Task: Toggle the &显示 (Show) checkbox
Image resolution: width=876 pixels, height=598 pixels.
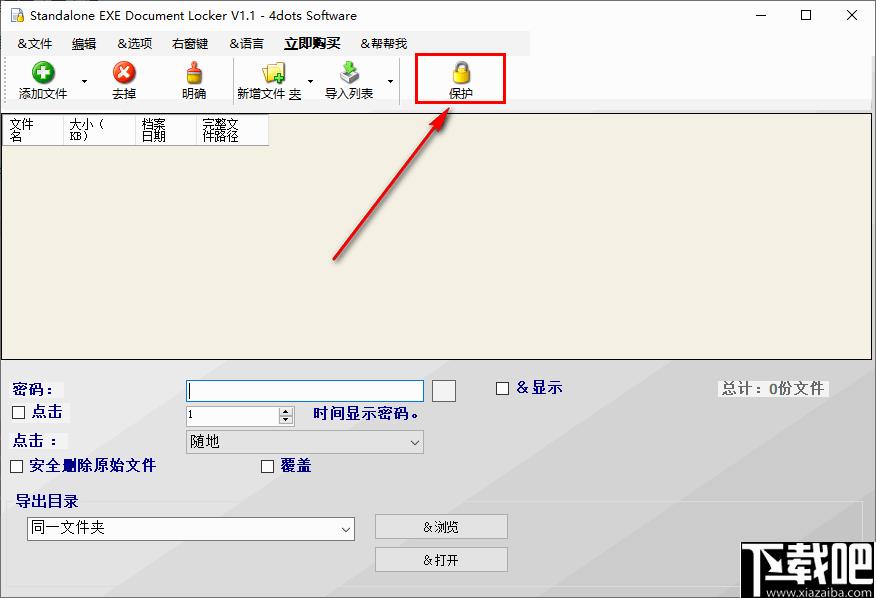Action: (503, 389)
